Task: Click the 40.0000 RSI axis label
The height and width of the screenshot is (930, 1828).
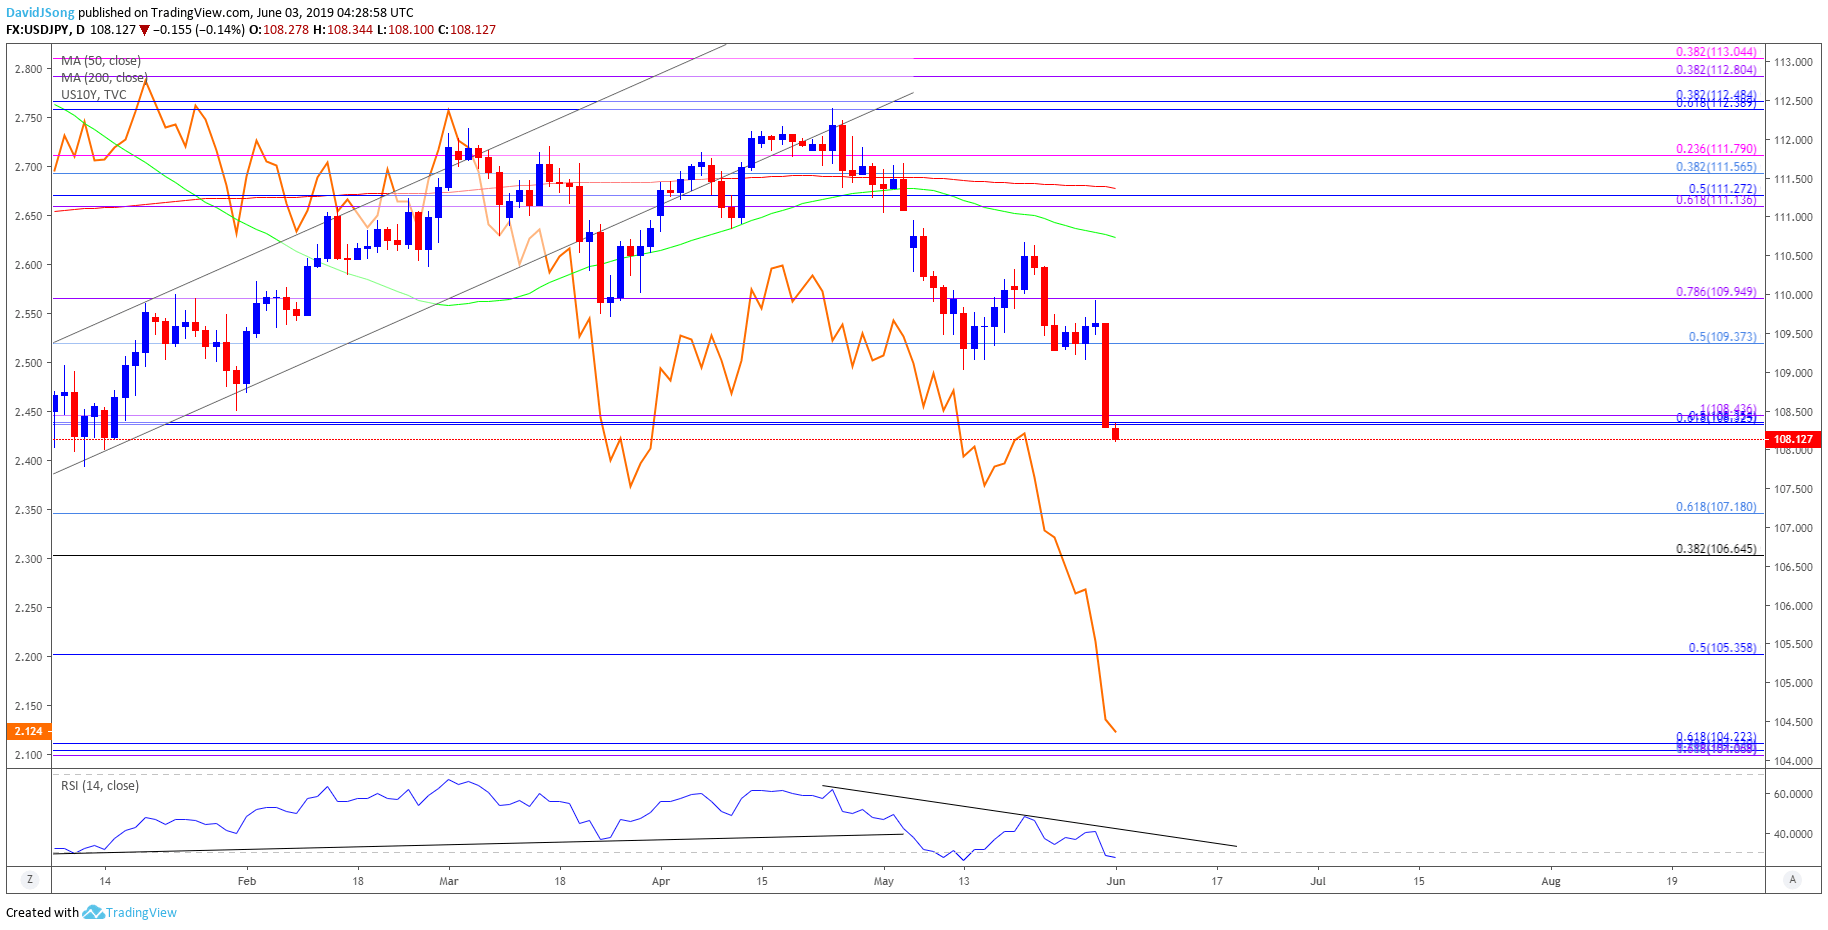Action: 1793,834
